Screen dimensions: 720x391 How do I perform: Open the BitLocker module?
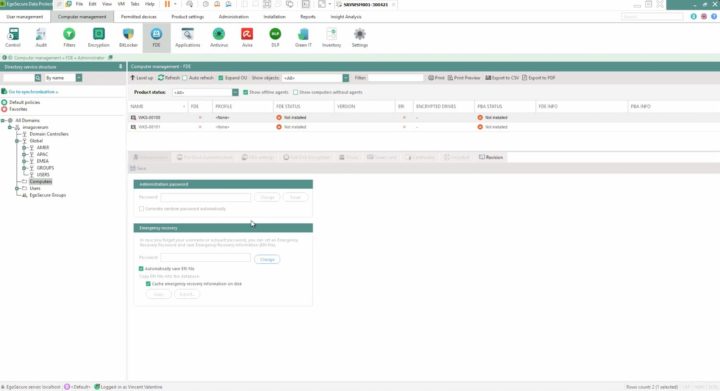point(128,38)
